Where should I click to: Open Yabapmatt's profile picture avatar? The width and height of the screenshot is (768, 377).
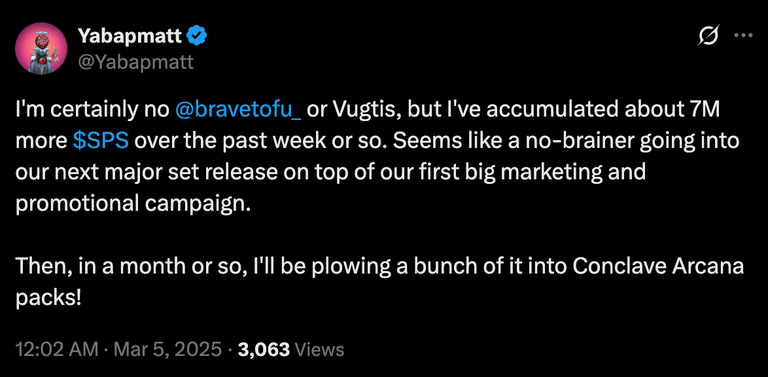pos(41,48)
